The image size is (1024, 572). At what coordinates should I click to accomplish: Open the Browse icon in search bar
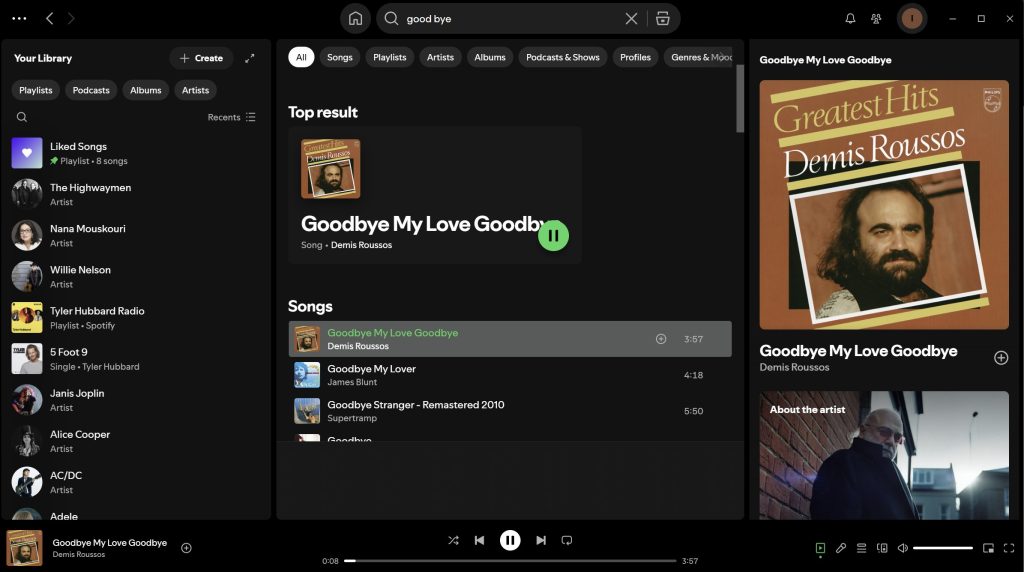(663, 18)
